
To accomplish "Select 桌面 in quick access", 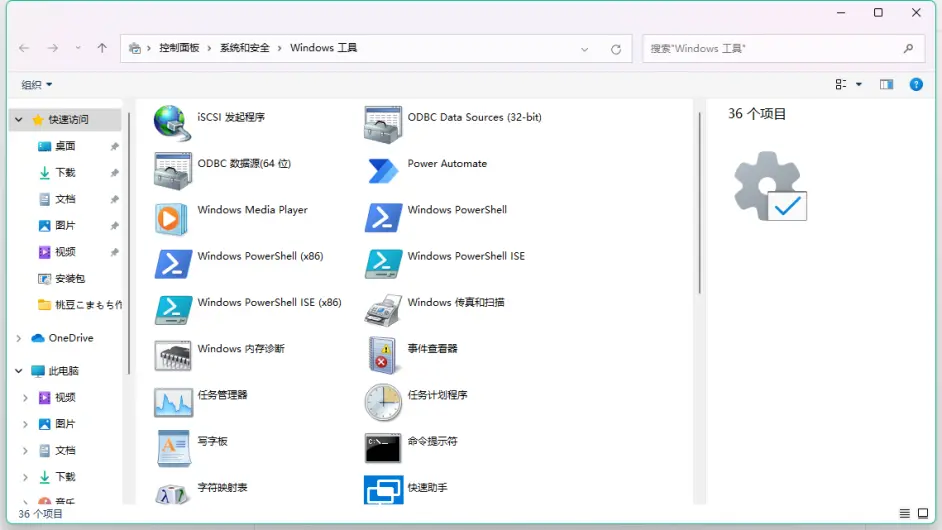I will [x=65, y=146].
